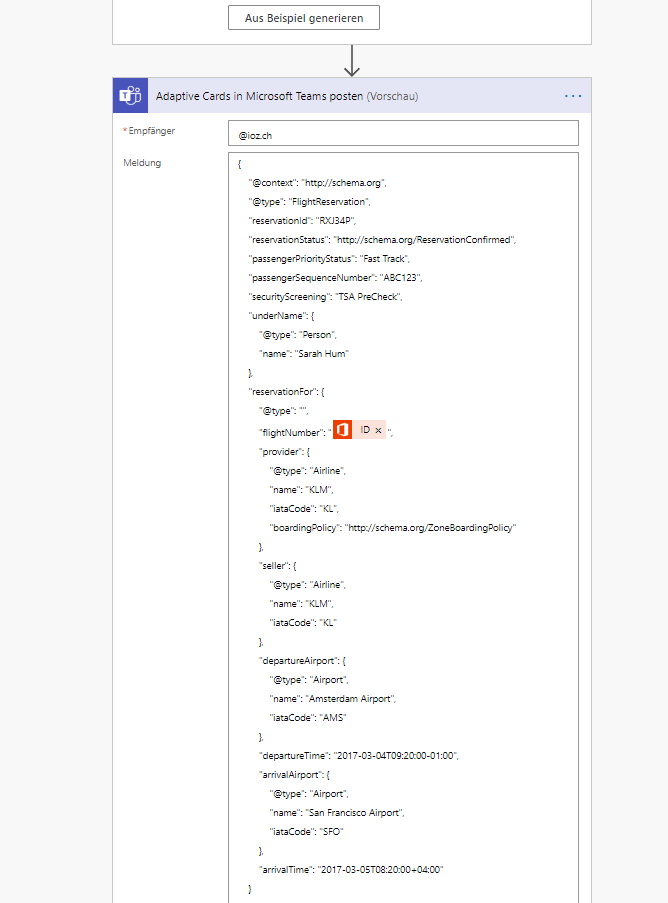The width and height of the screenshot is (668, 903).
Task: Click the passengerPriorityStatus "Fast Track" line
Action: [x=329, y=259]
